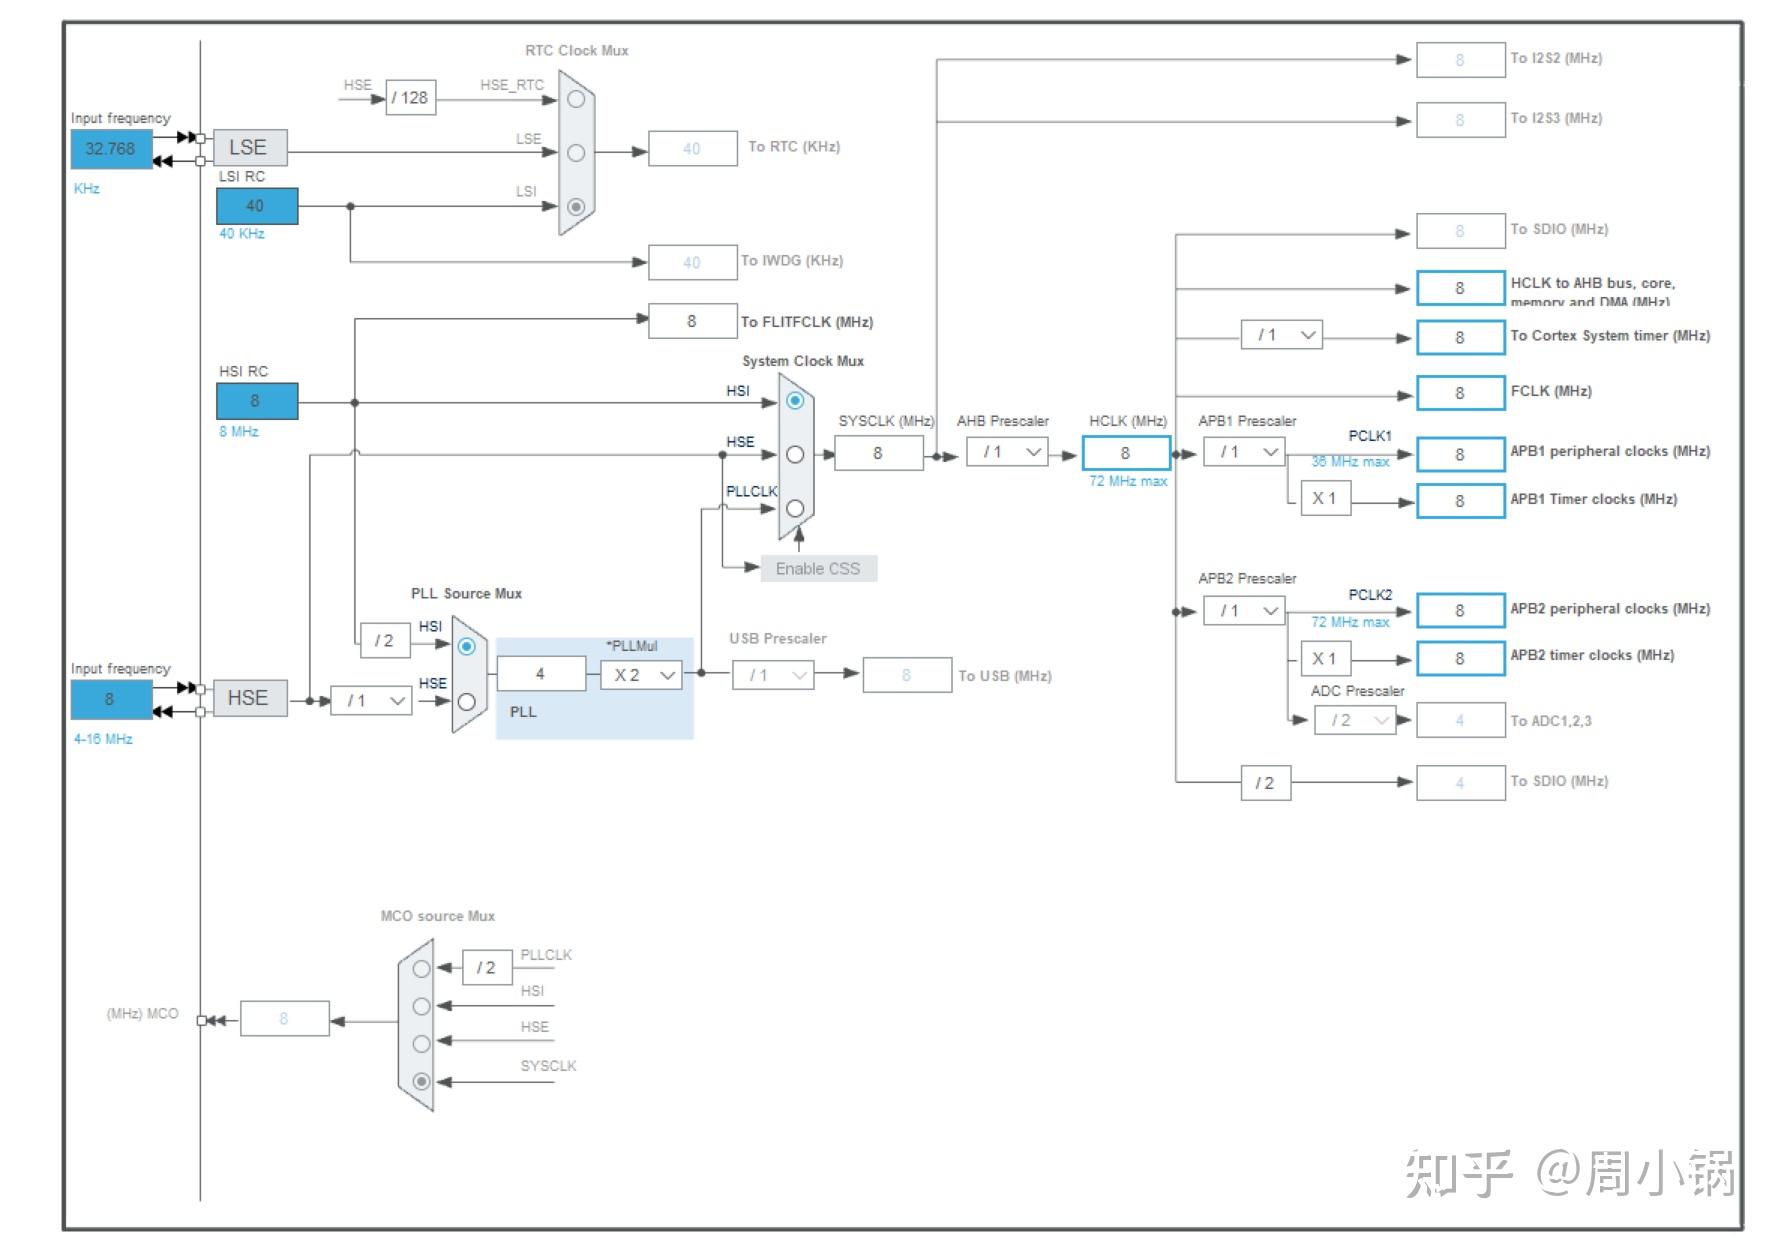1780x1246 pixels.
Task: Expand the APB1 Prescaler dropdown
Action: [1244, 452]
